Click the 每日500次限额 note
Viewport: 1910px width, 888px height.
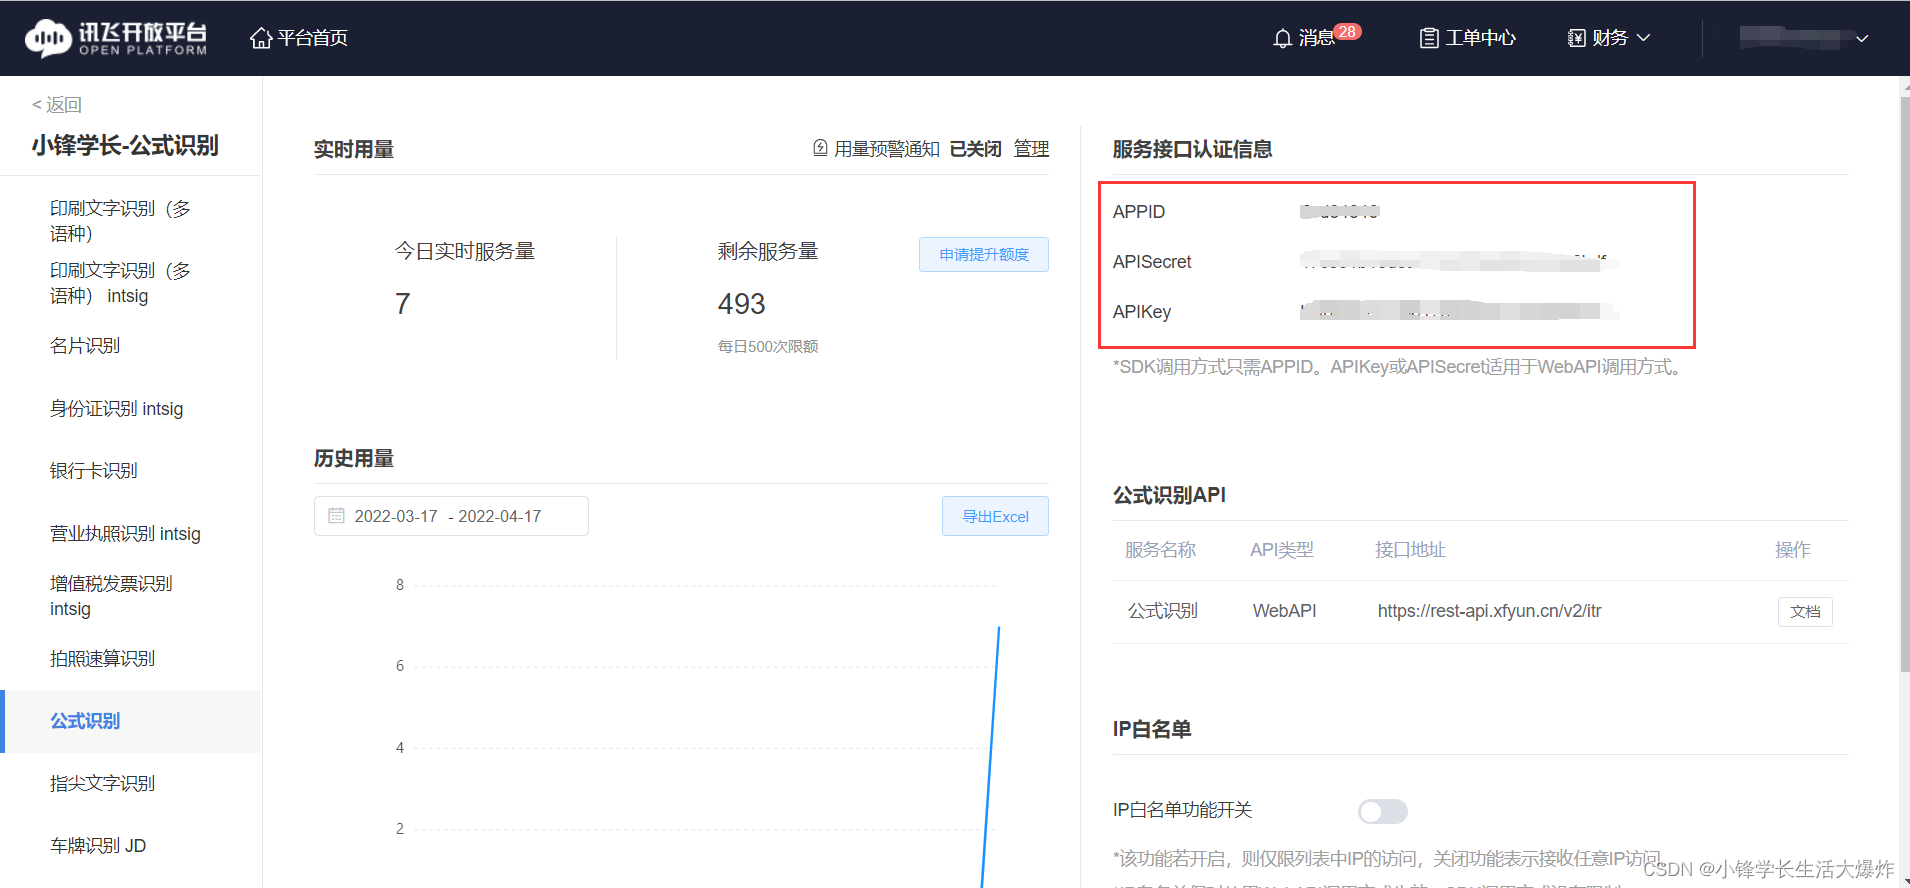(x=768, y=346)
